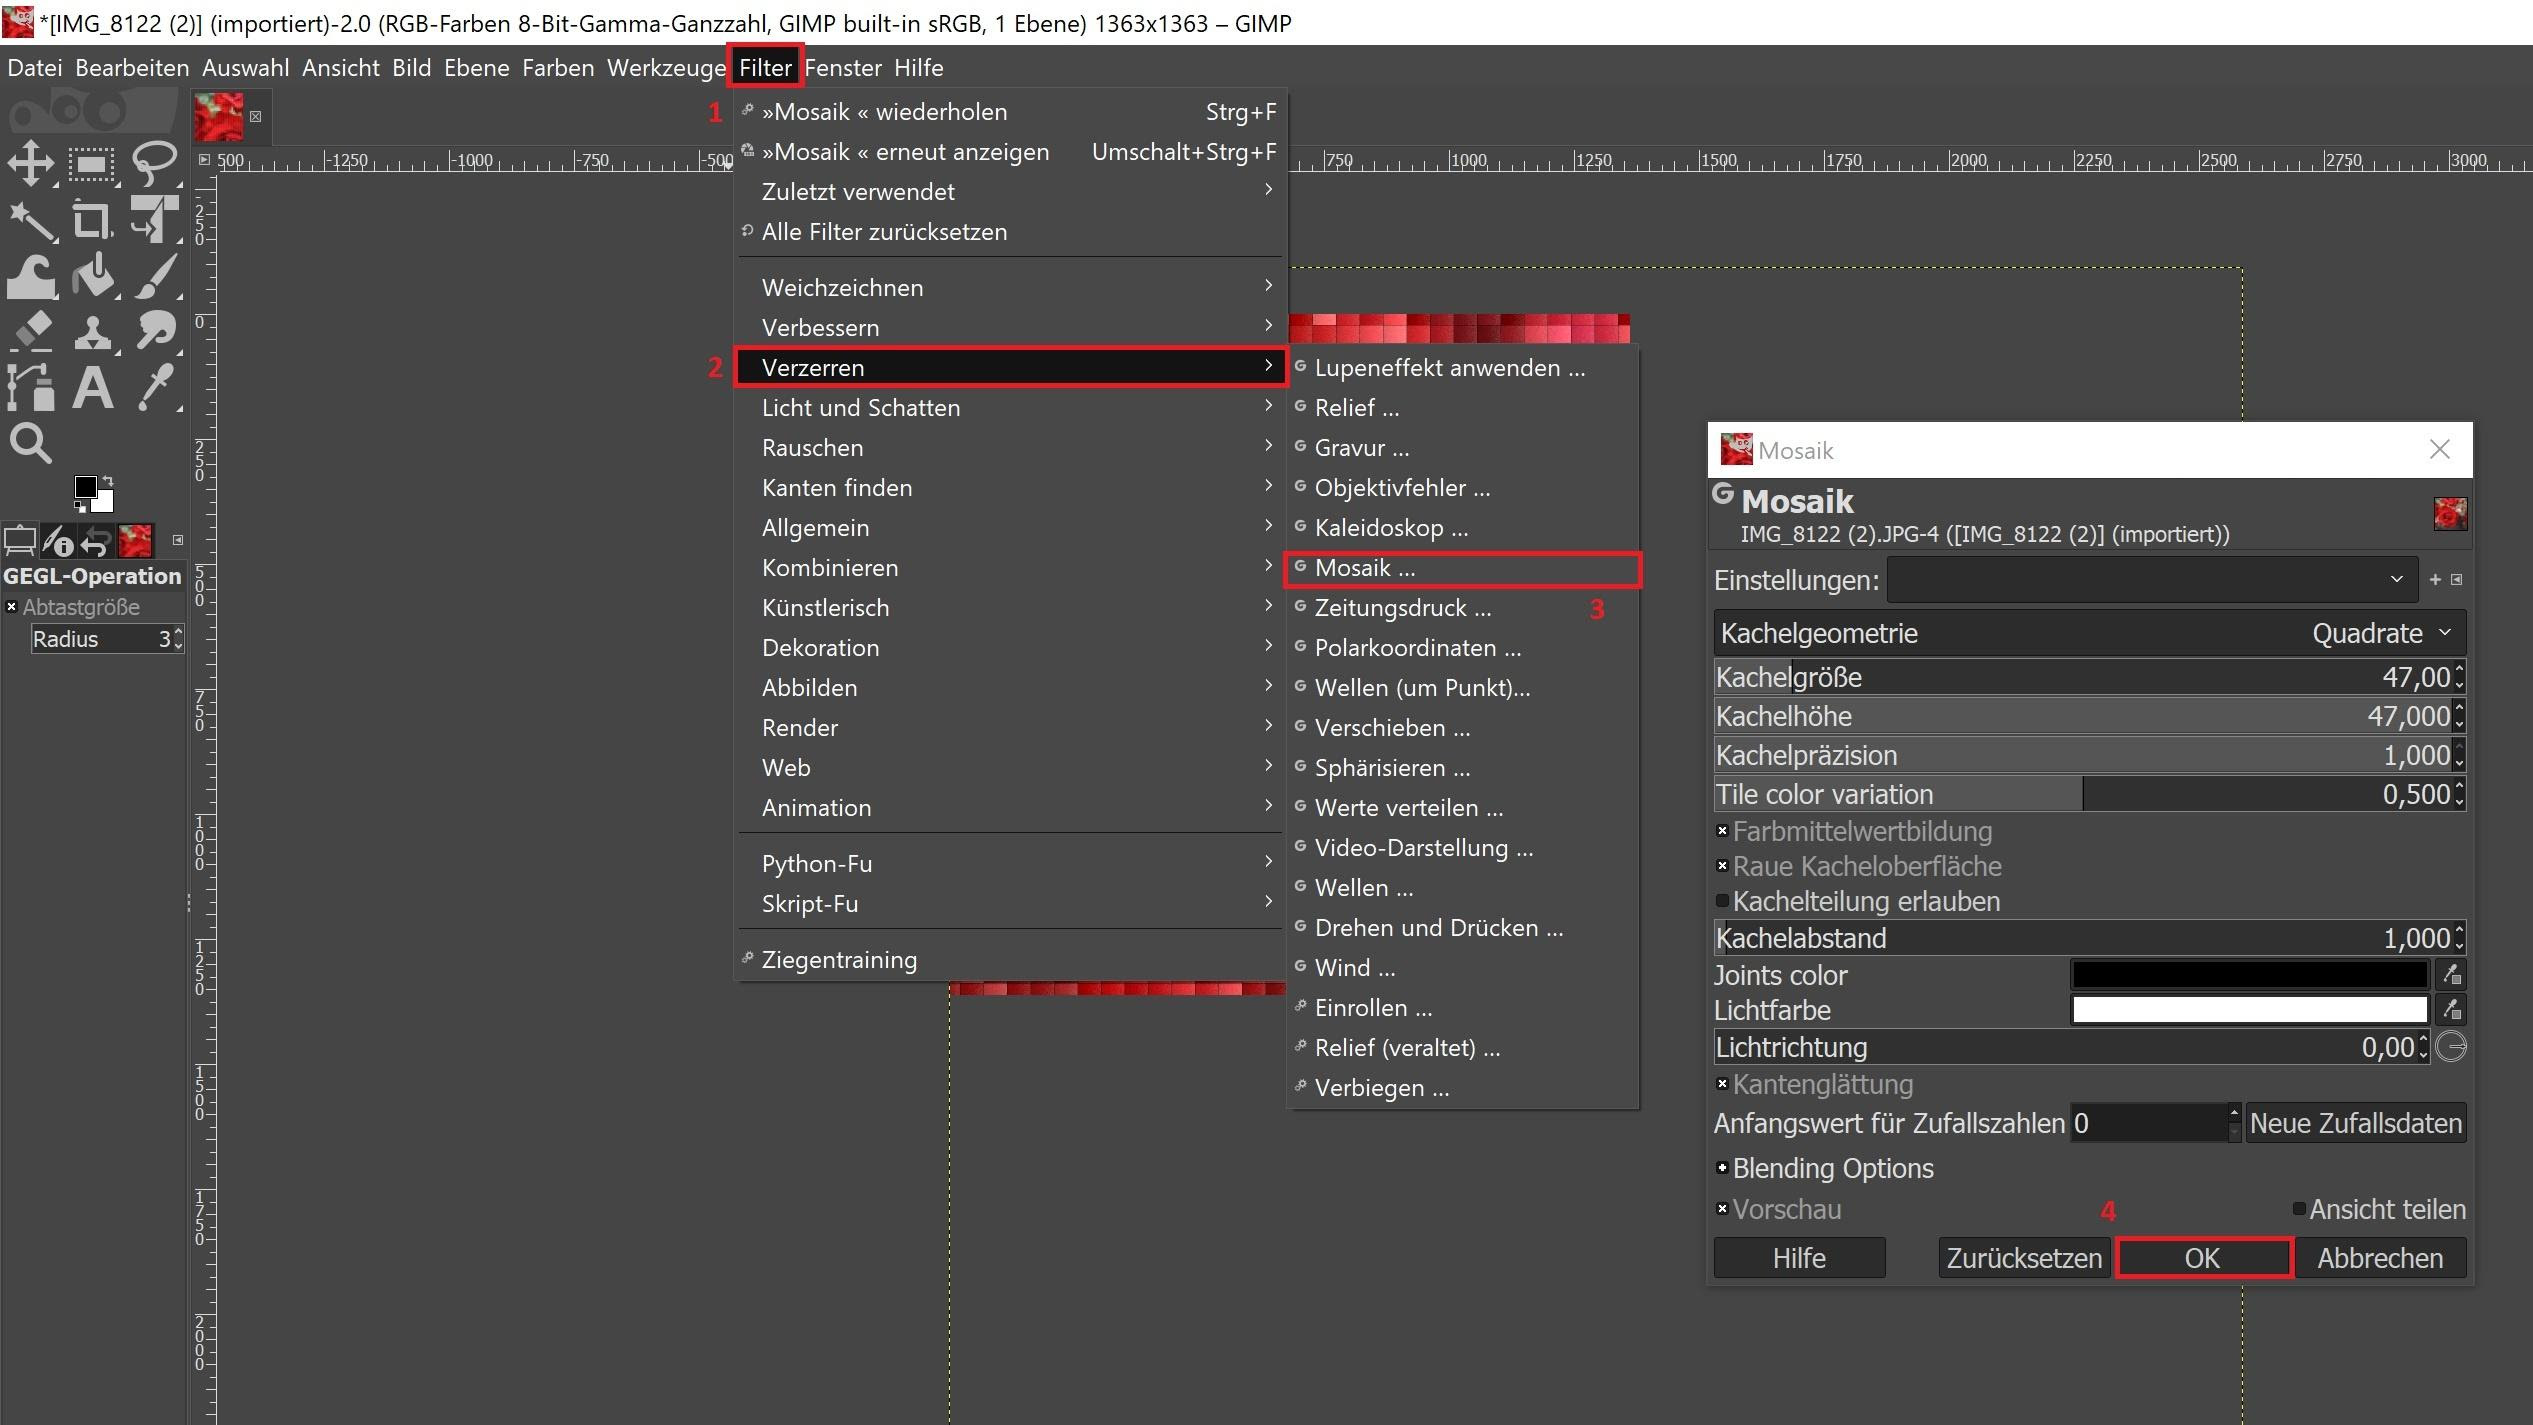2533x1425 pixels.
Task: Select the Clone stamp tool
Action: (94, 333)
